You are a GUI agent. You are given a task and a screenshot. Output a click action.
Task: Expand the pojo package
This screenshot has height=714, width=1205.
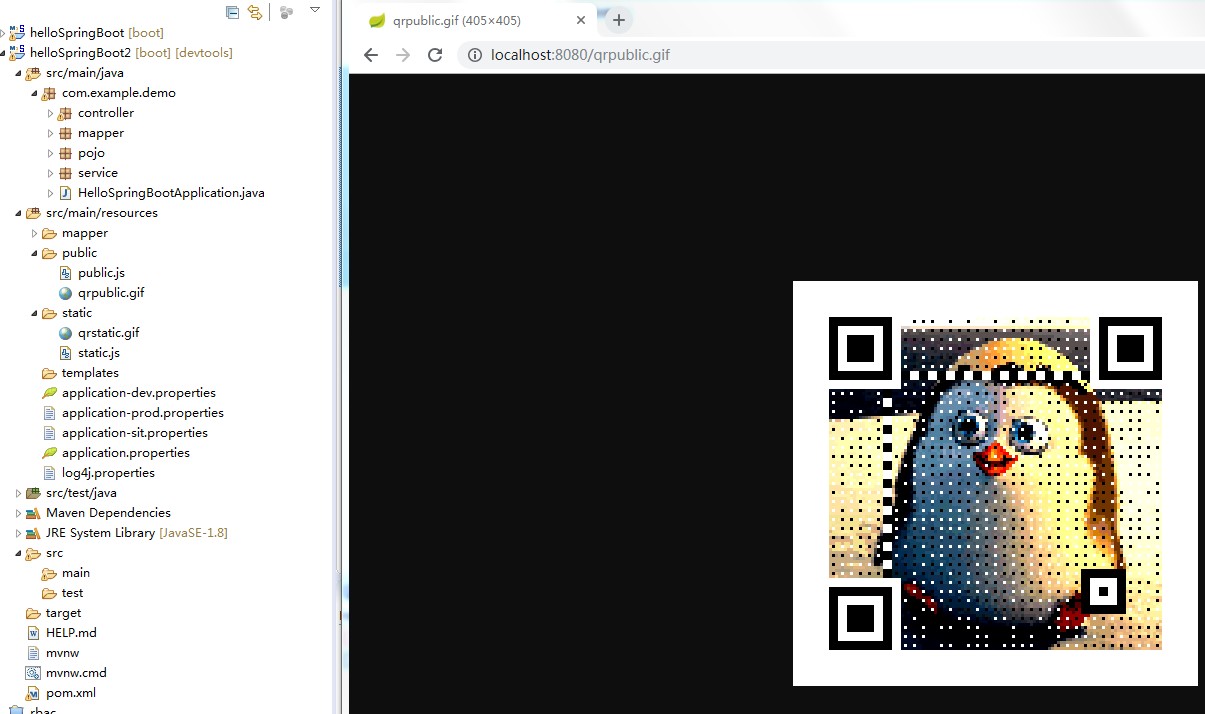tap(50, 153)
